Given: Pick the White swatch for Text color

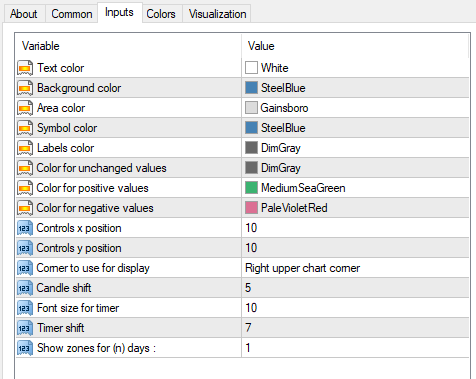Looking at the screenshot, I should (251, 68).
